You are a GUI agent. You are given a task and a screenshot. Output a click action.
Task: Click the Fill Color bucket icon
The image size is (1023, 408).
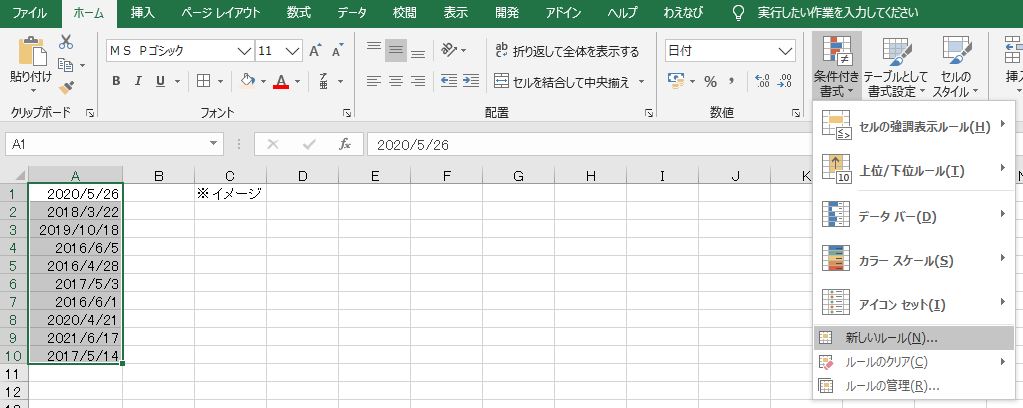click(247, 82)
